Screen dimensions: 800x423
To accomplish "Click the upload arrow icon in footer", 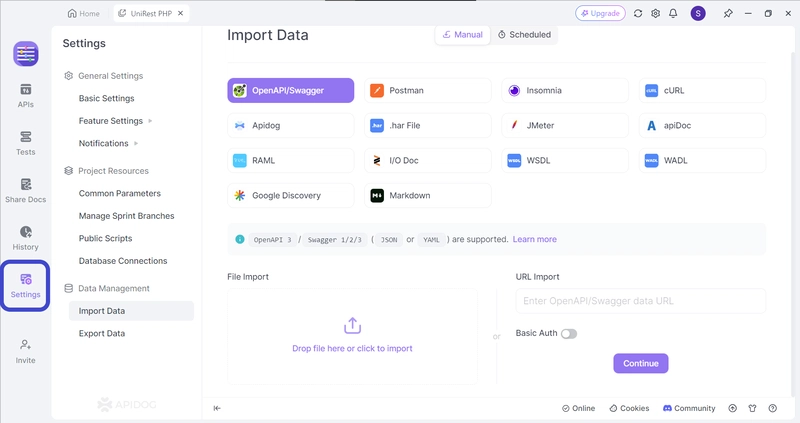I will [733, 408].
